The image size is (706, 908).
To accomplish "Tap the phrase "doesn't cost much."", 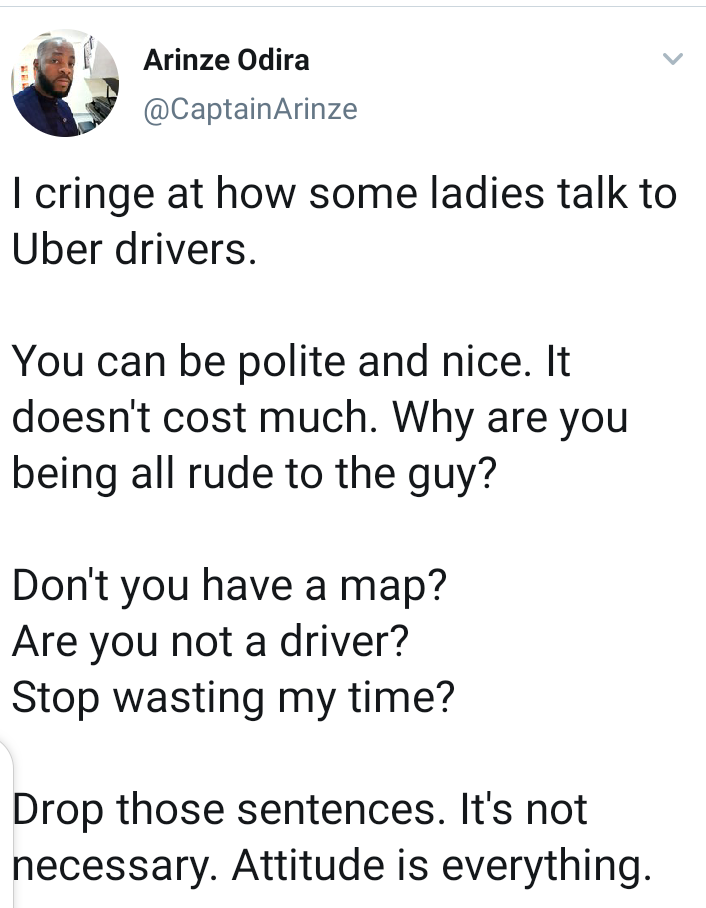I will [195, 417].
